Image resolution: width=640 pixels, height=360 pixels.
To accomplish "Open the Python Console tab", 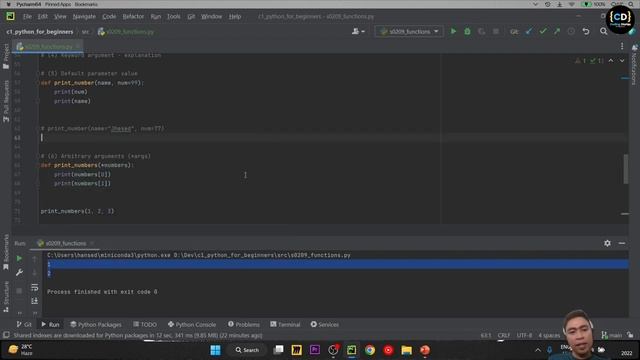I will point(192,324).
